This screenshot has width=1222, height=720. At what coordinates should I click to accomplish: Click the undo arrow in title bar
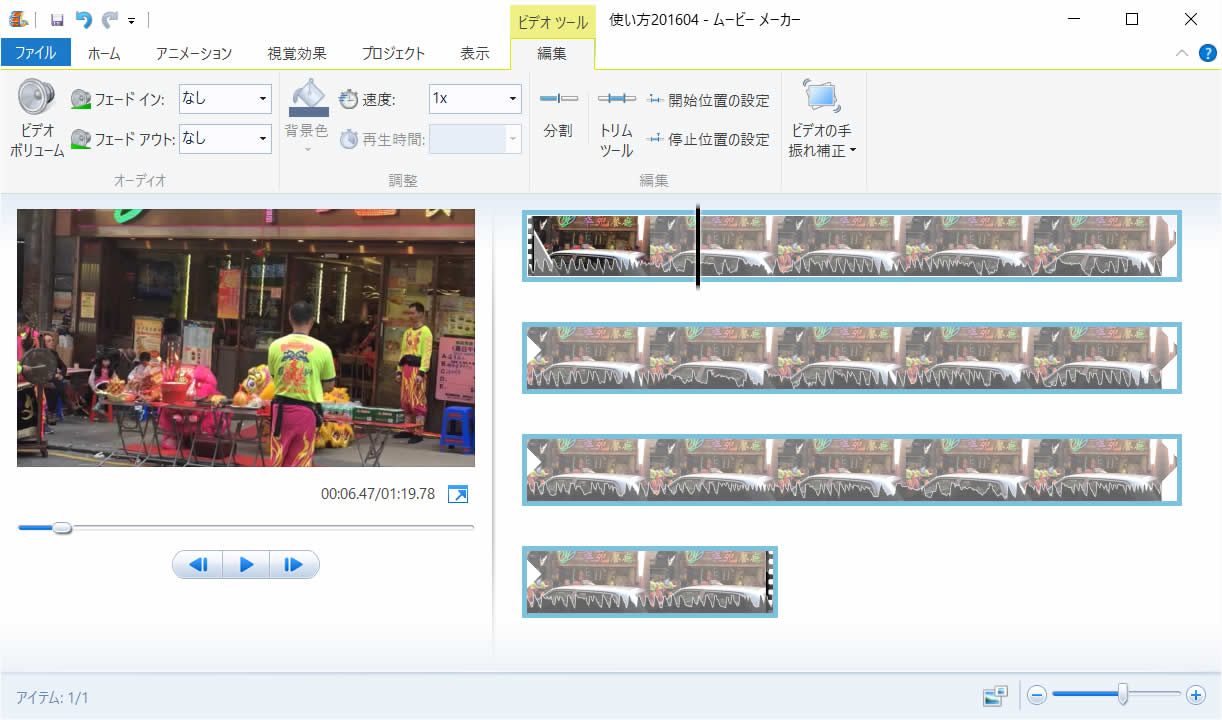[x=84, y=20]
